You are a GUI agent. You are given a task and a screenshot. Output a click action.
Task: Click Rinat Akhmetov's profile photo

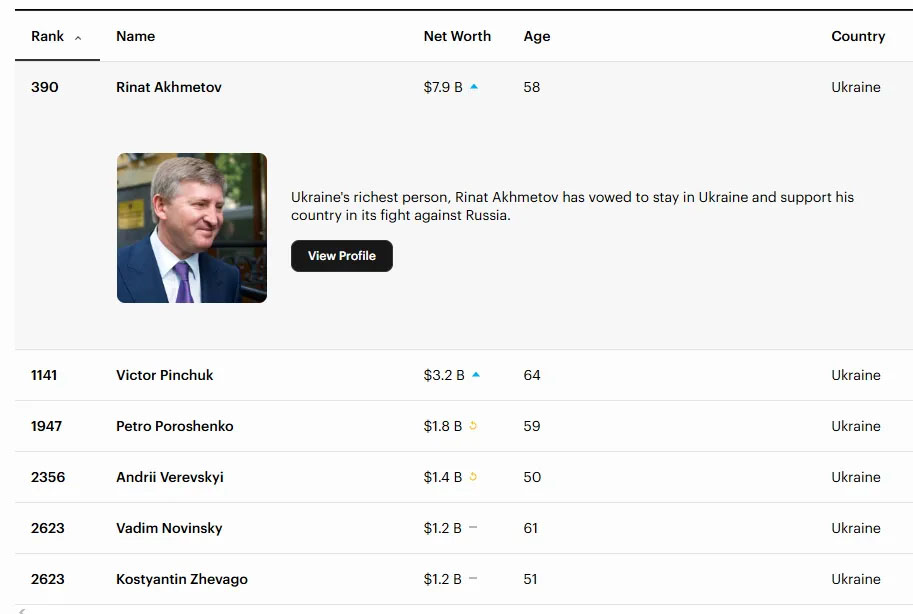[x=192, y=228]
